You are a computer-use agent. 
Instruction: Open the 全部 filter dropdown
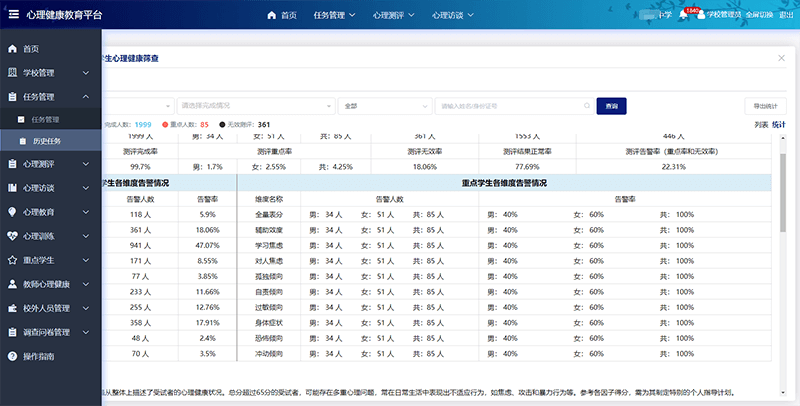click(x=383, y=105)
